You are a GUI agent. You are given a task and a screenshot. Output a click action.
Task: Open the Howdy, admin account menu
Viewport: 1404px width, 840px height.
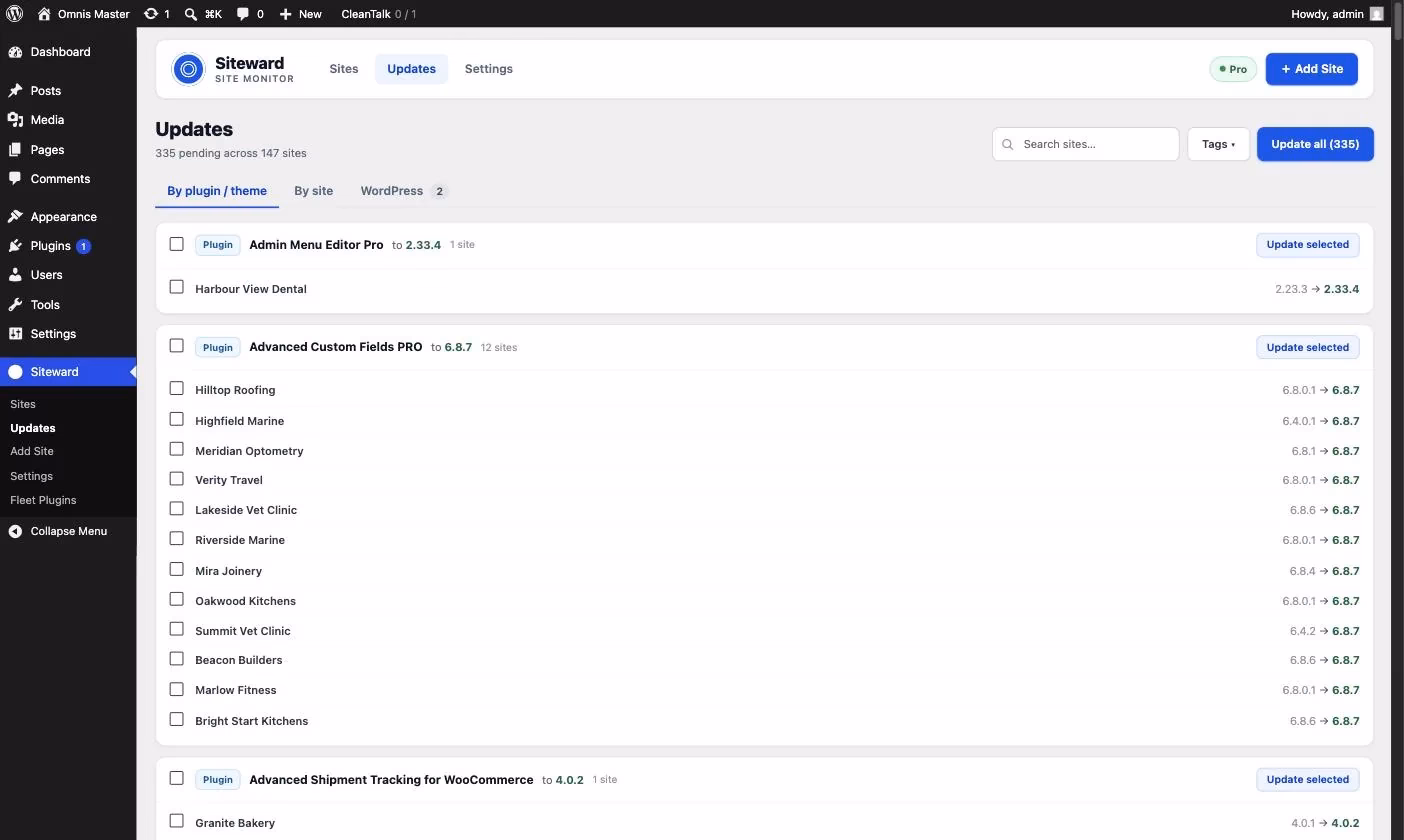click(x=1338, y=14)
